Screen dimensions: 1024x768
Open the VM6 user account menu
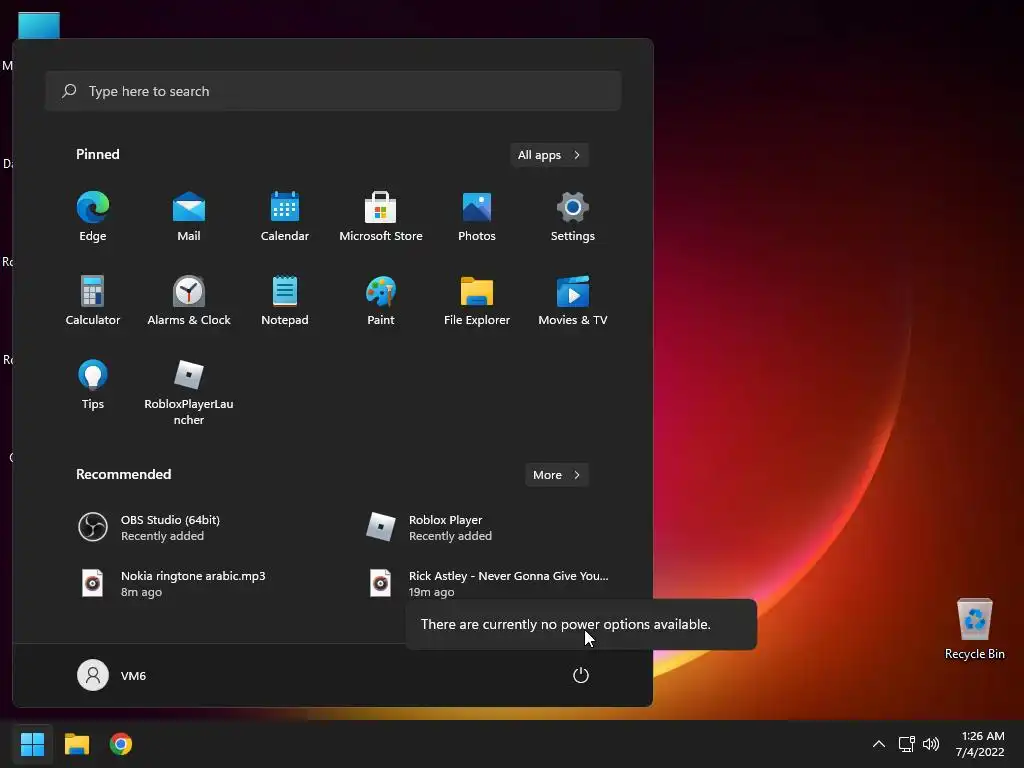[x=112, y=675]
